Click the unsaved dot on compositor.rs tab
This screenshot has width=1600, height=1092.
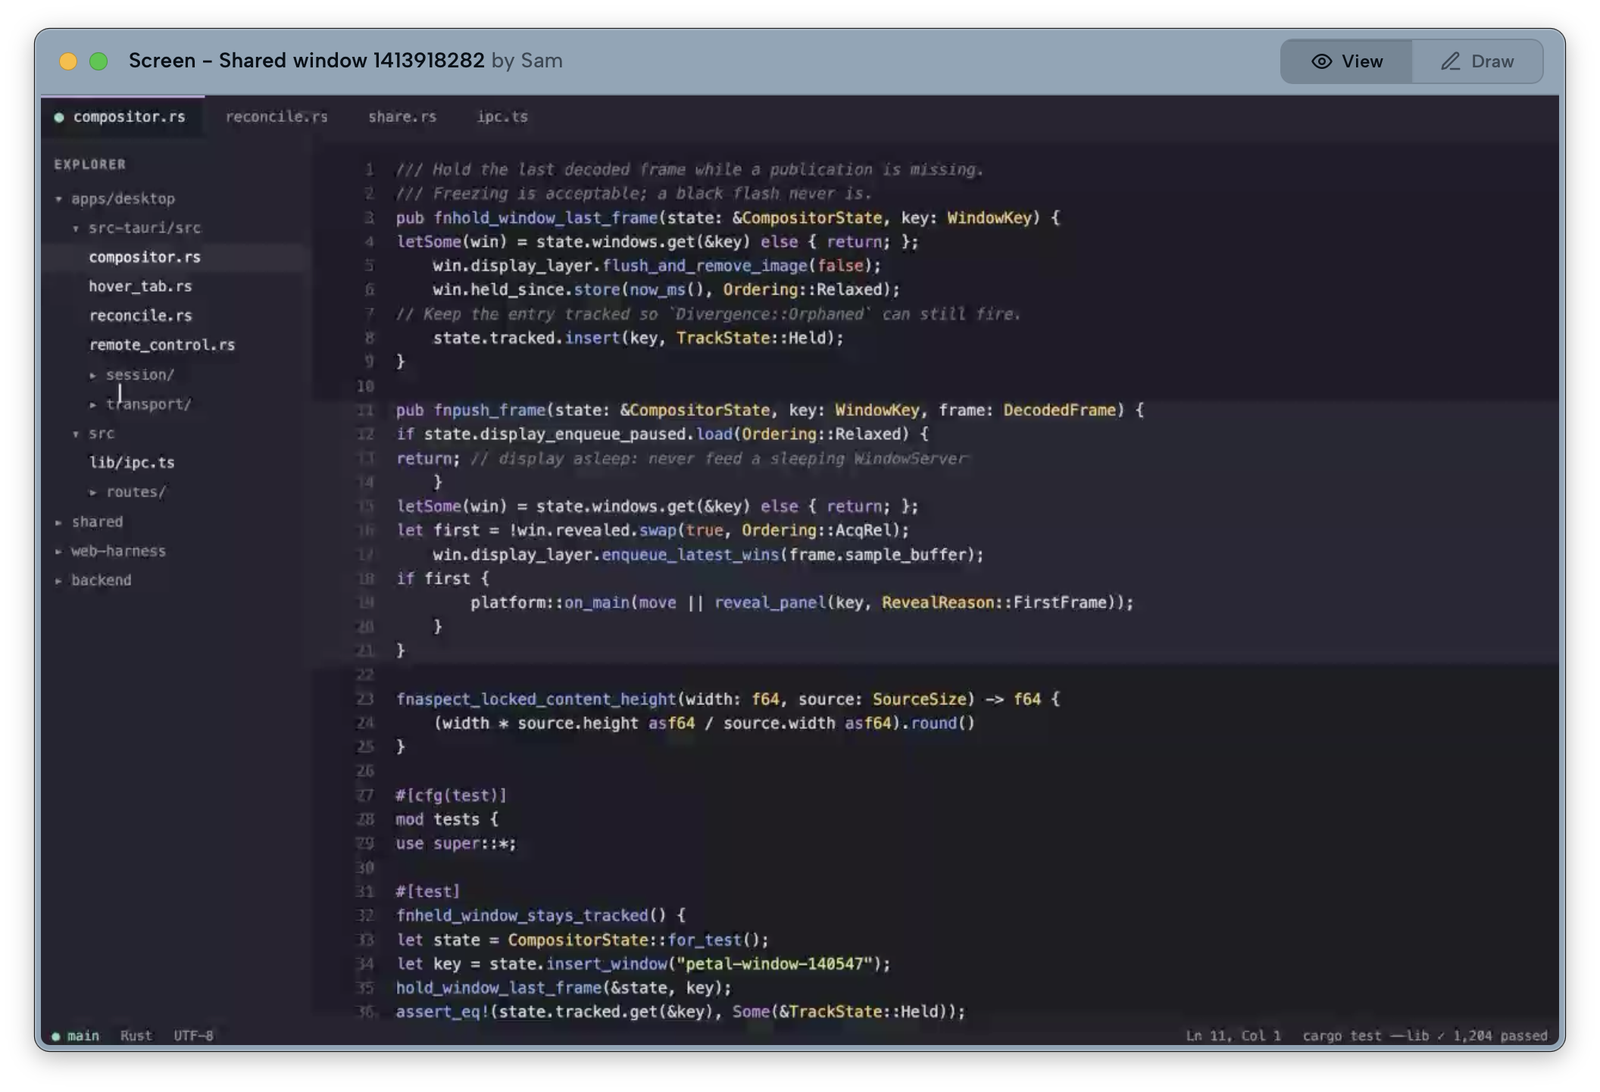(59, 117)
